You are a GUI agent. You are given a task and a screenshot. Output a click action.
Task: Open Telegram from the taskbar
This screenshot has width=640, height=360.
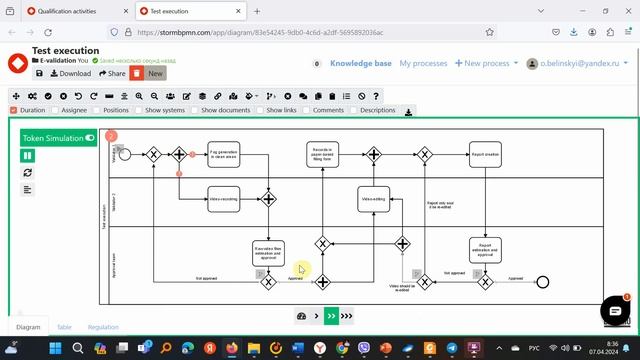coord(452,348)
